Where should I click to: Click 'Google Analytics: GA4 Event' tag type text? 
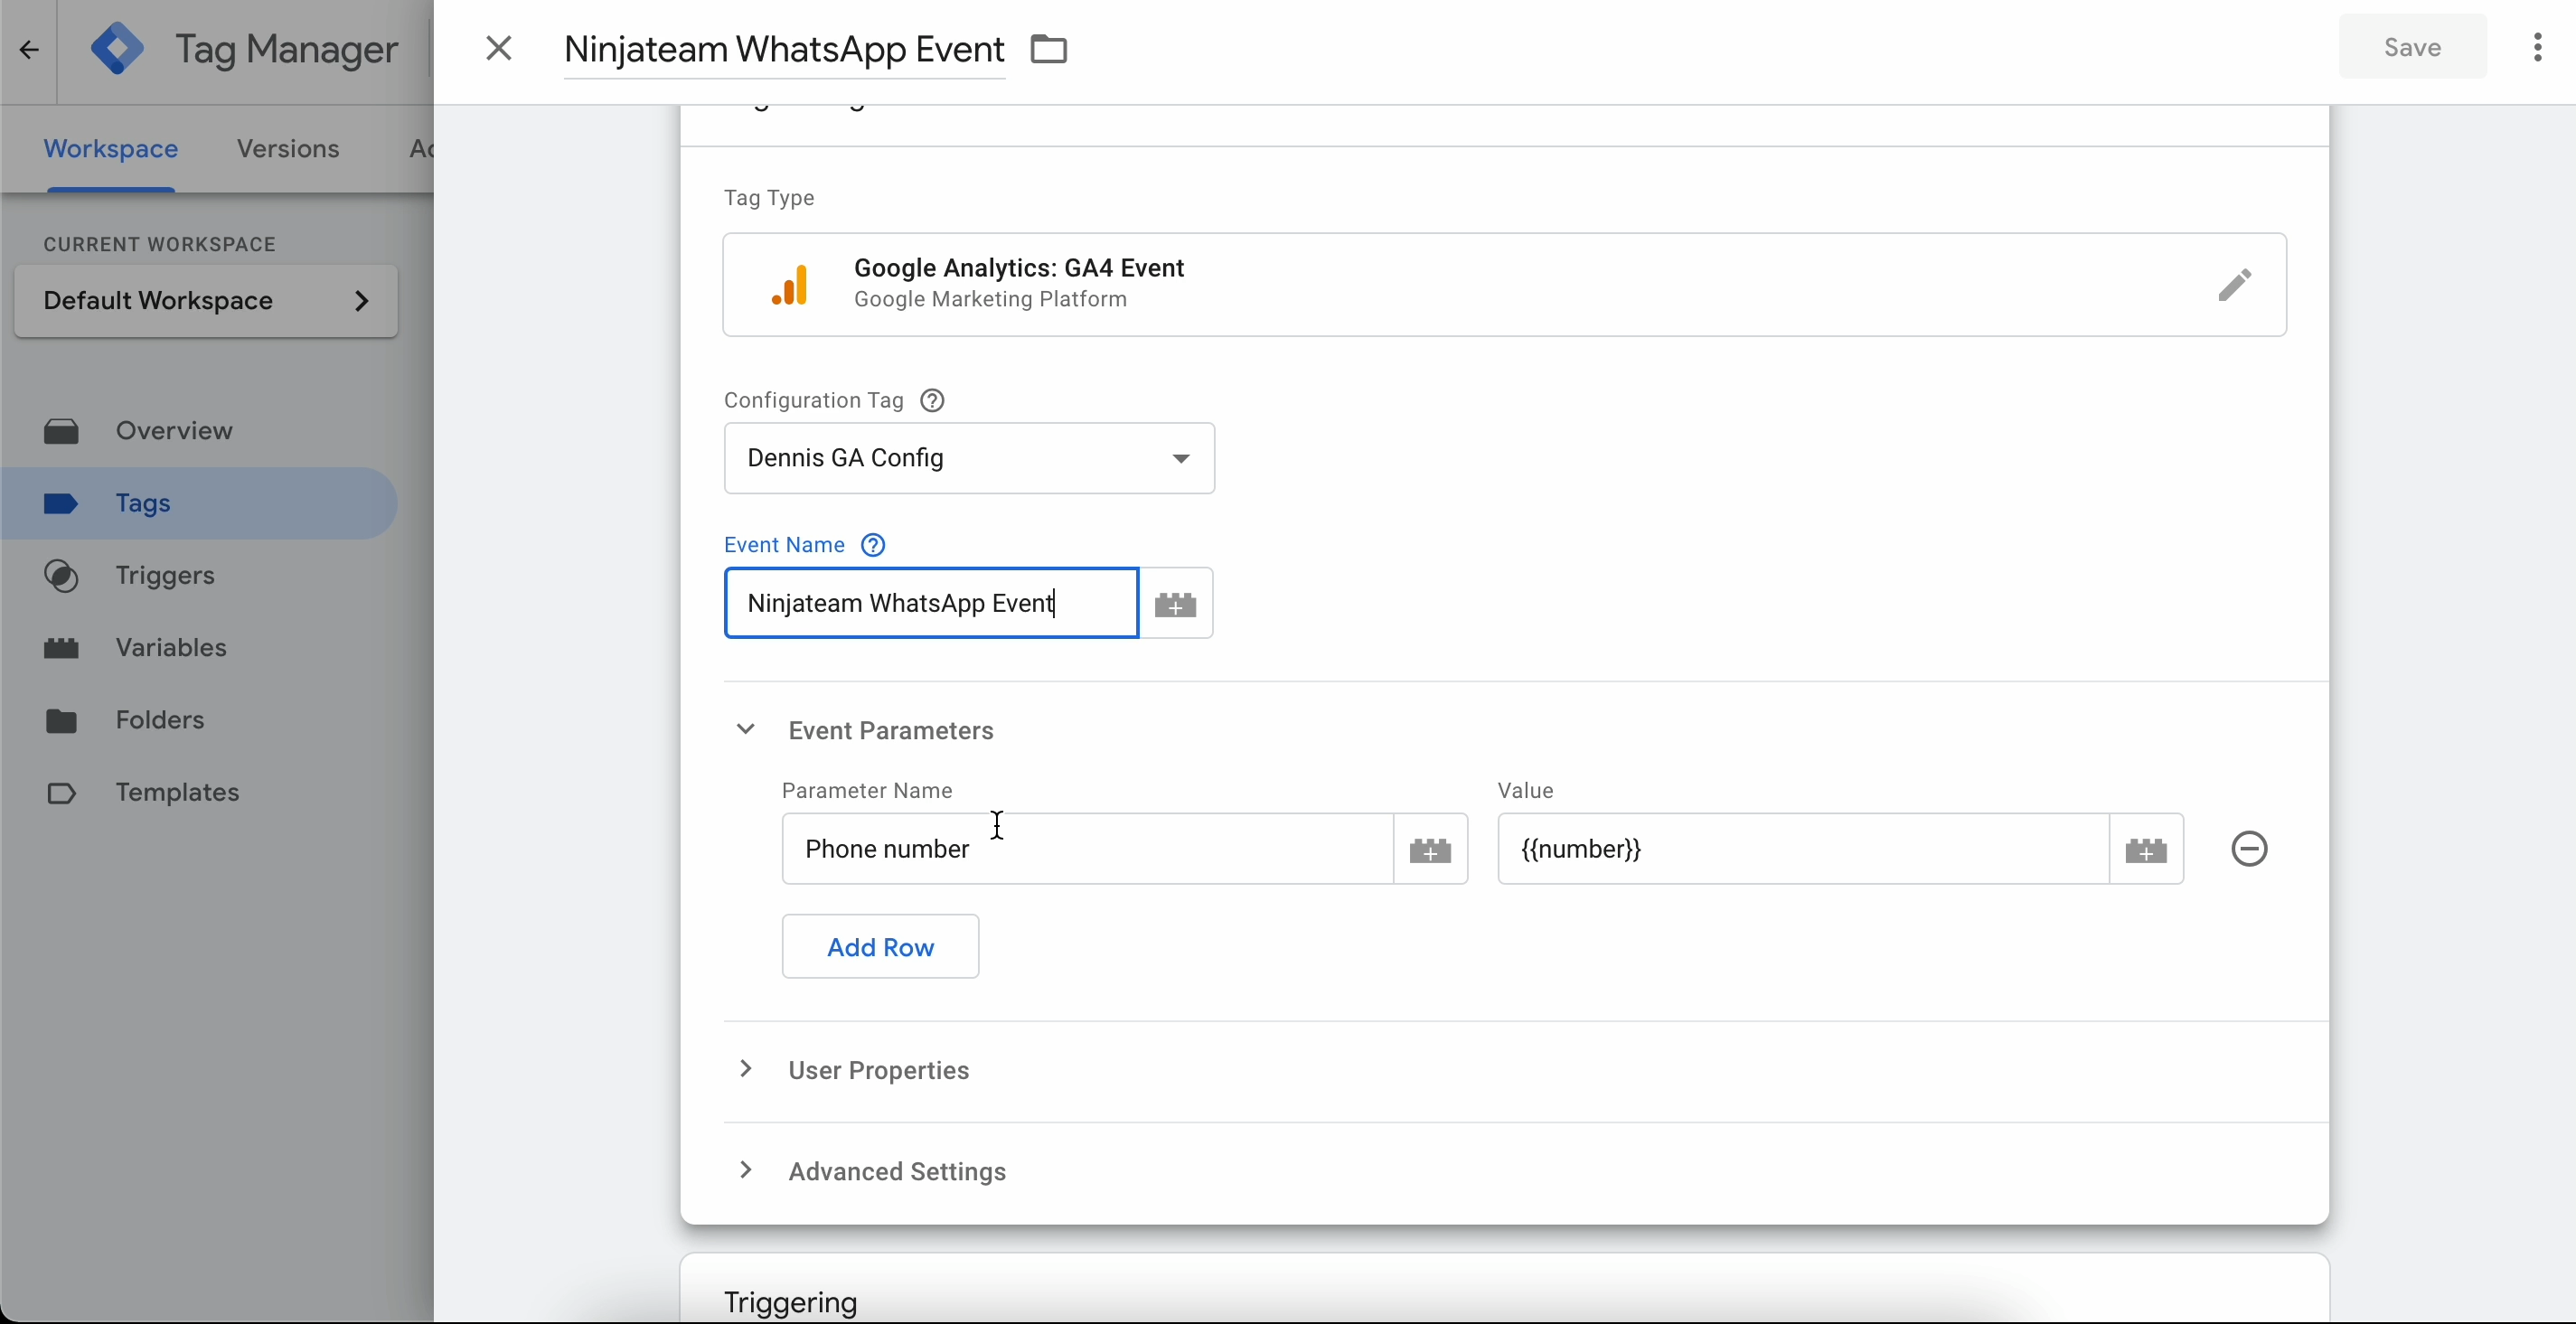1019,268
